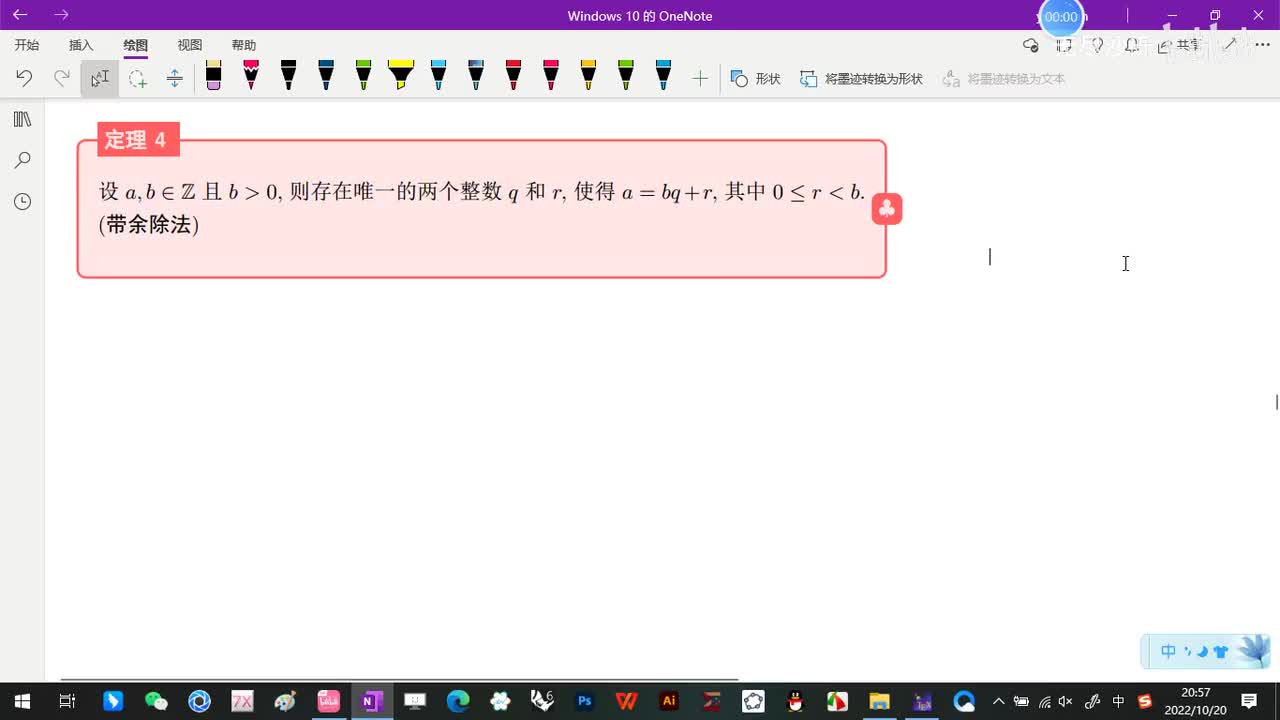The height and width of the screenshot is (720, 1280).
Task: Open File Explorer from the taskbar
Action: [x=879, y=701]
